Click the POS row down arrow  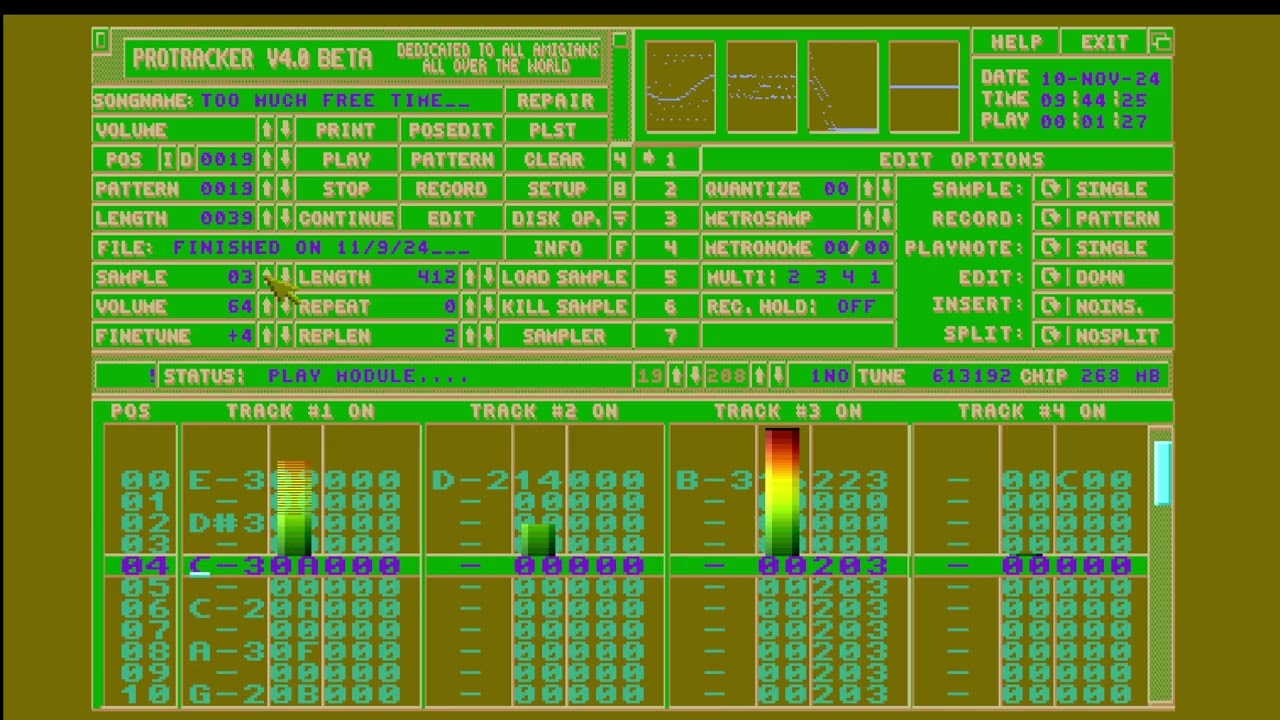tap(285, 160)
